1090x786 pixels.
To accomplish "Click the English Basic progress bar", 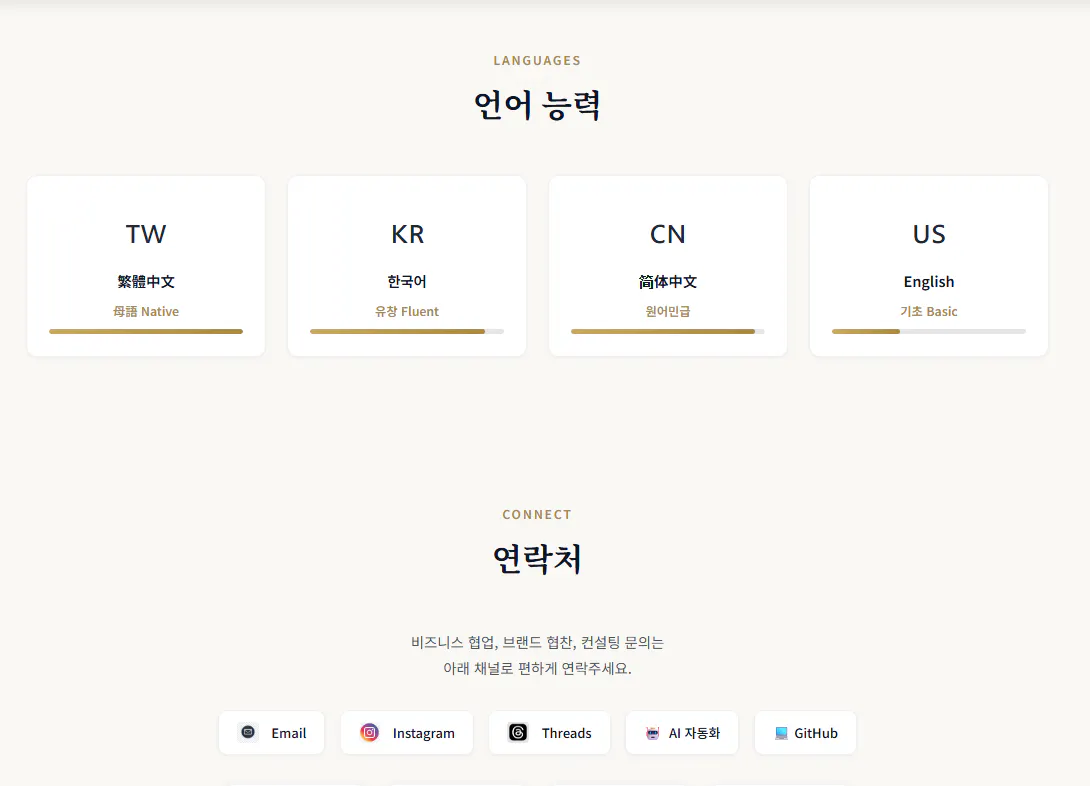I will click(x=928, y=330).
